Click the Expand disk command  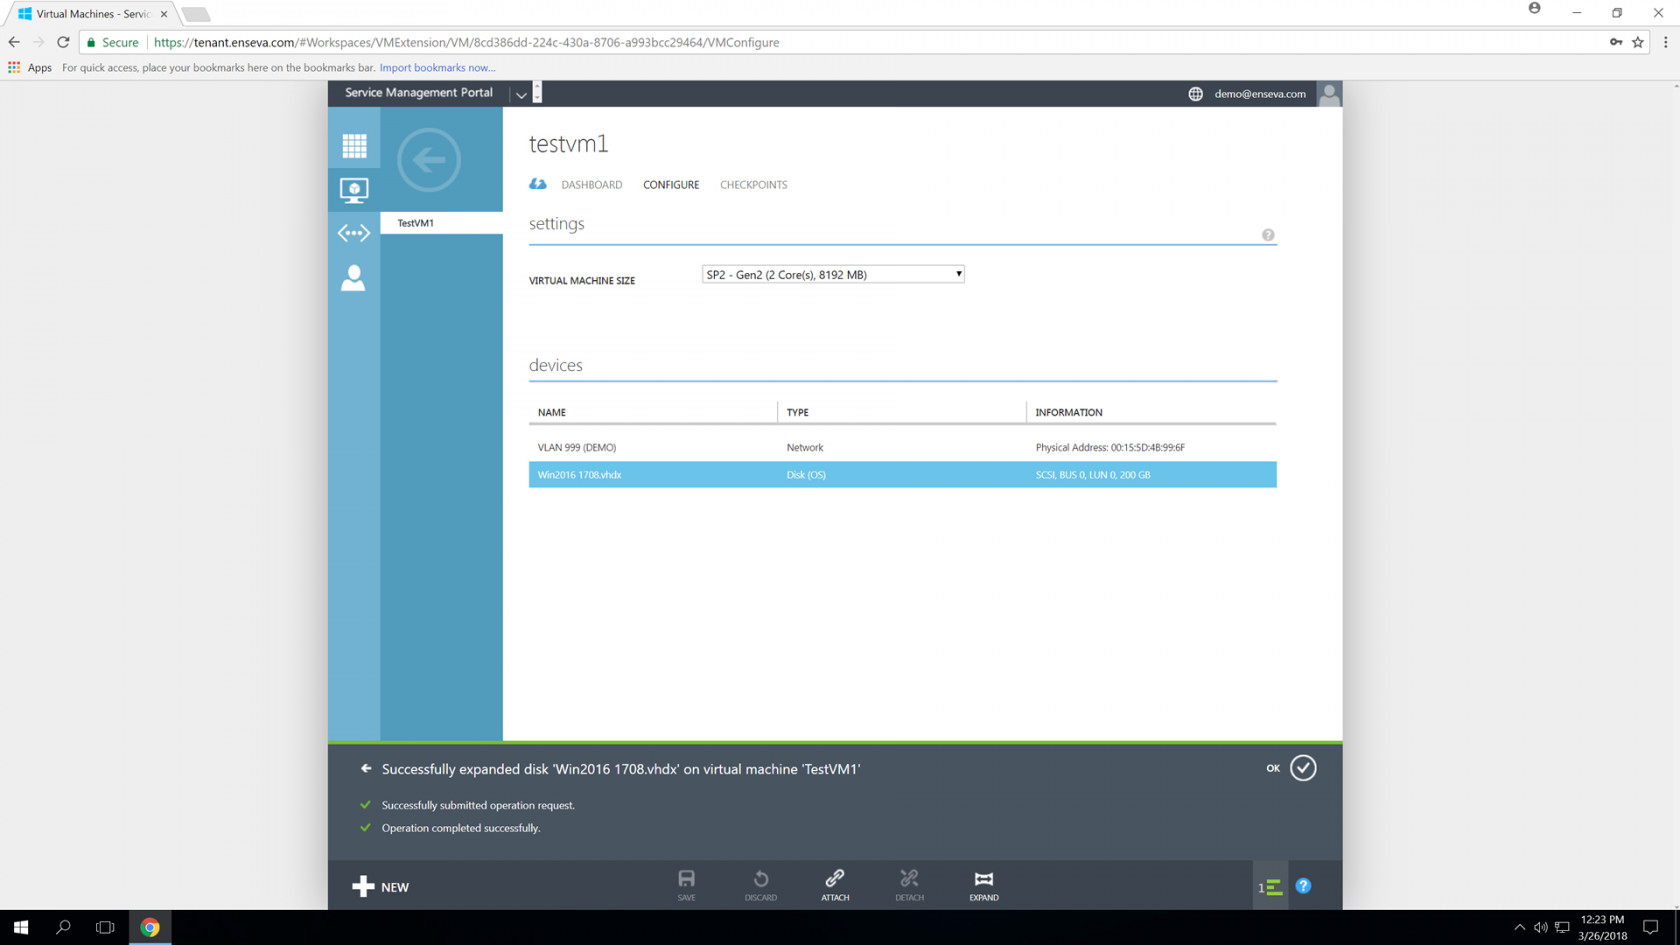(x=984, y=885)
